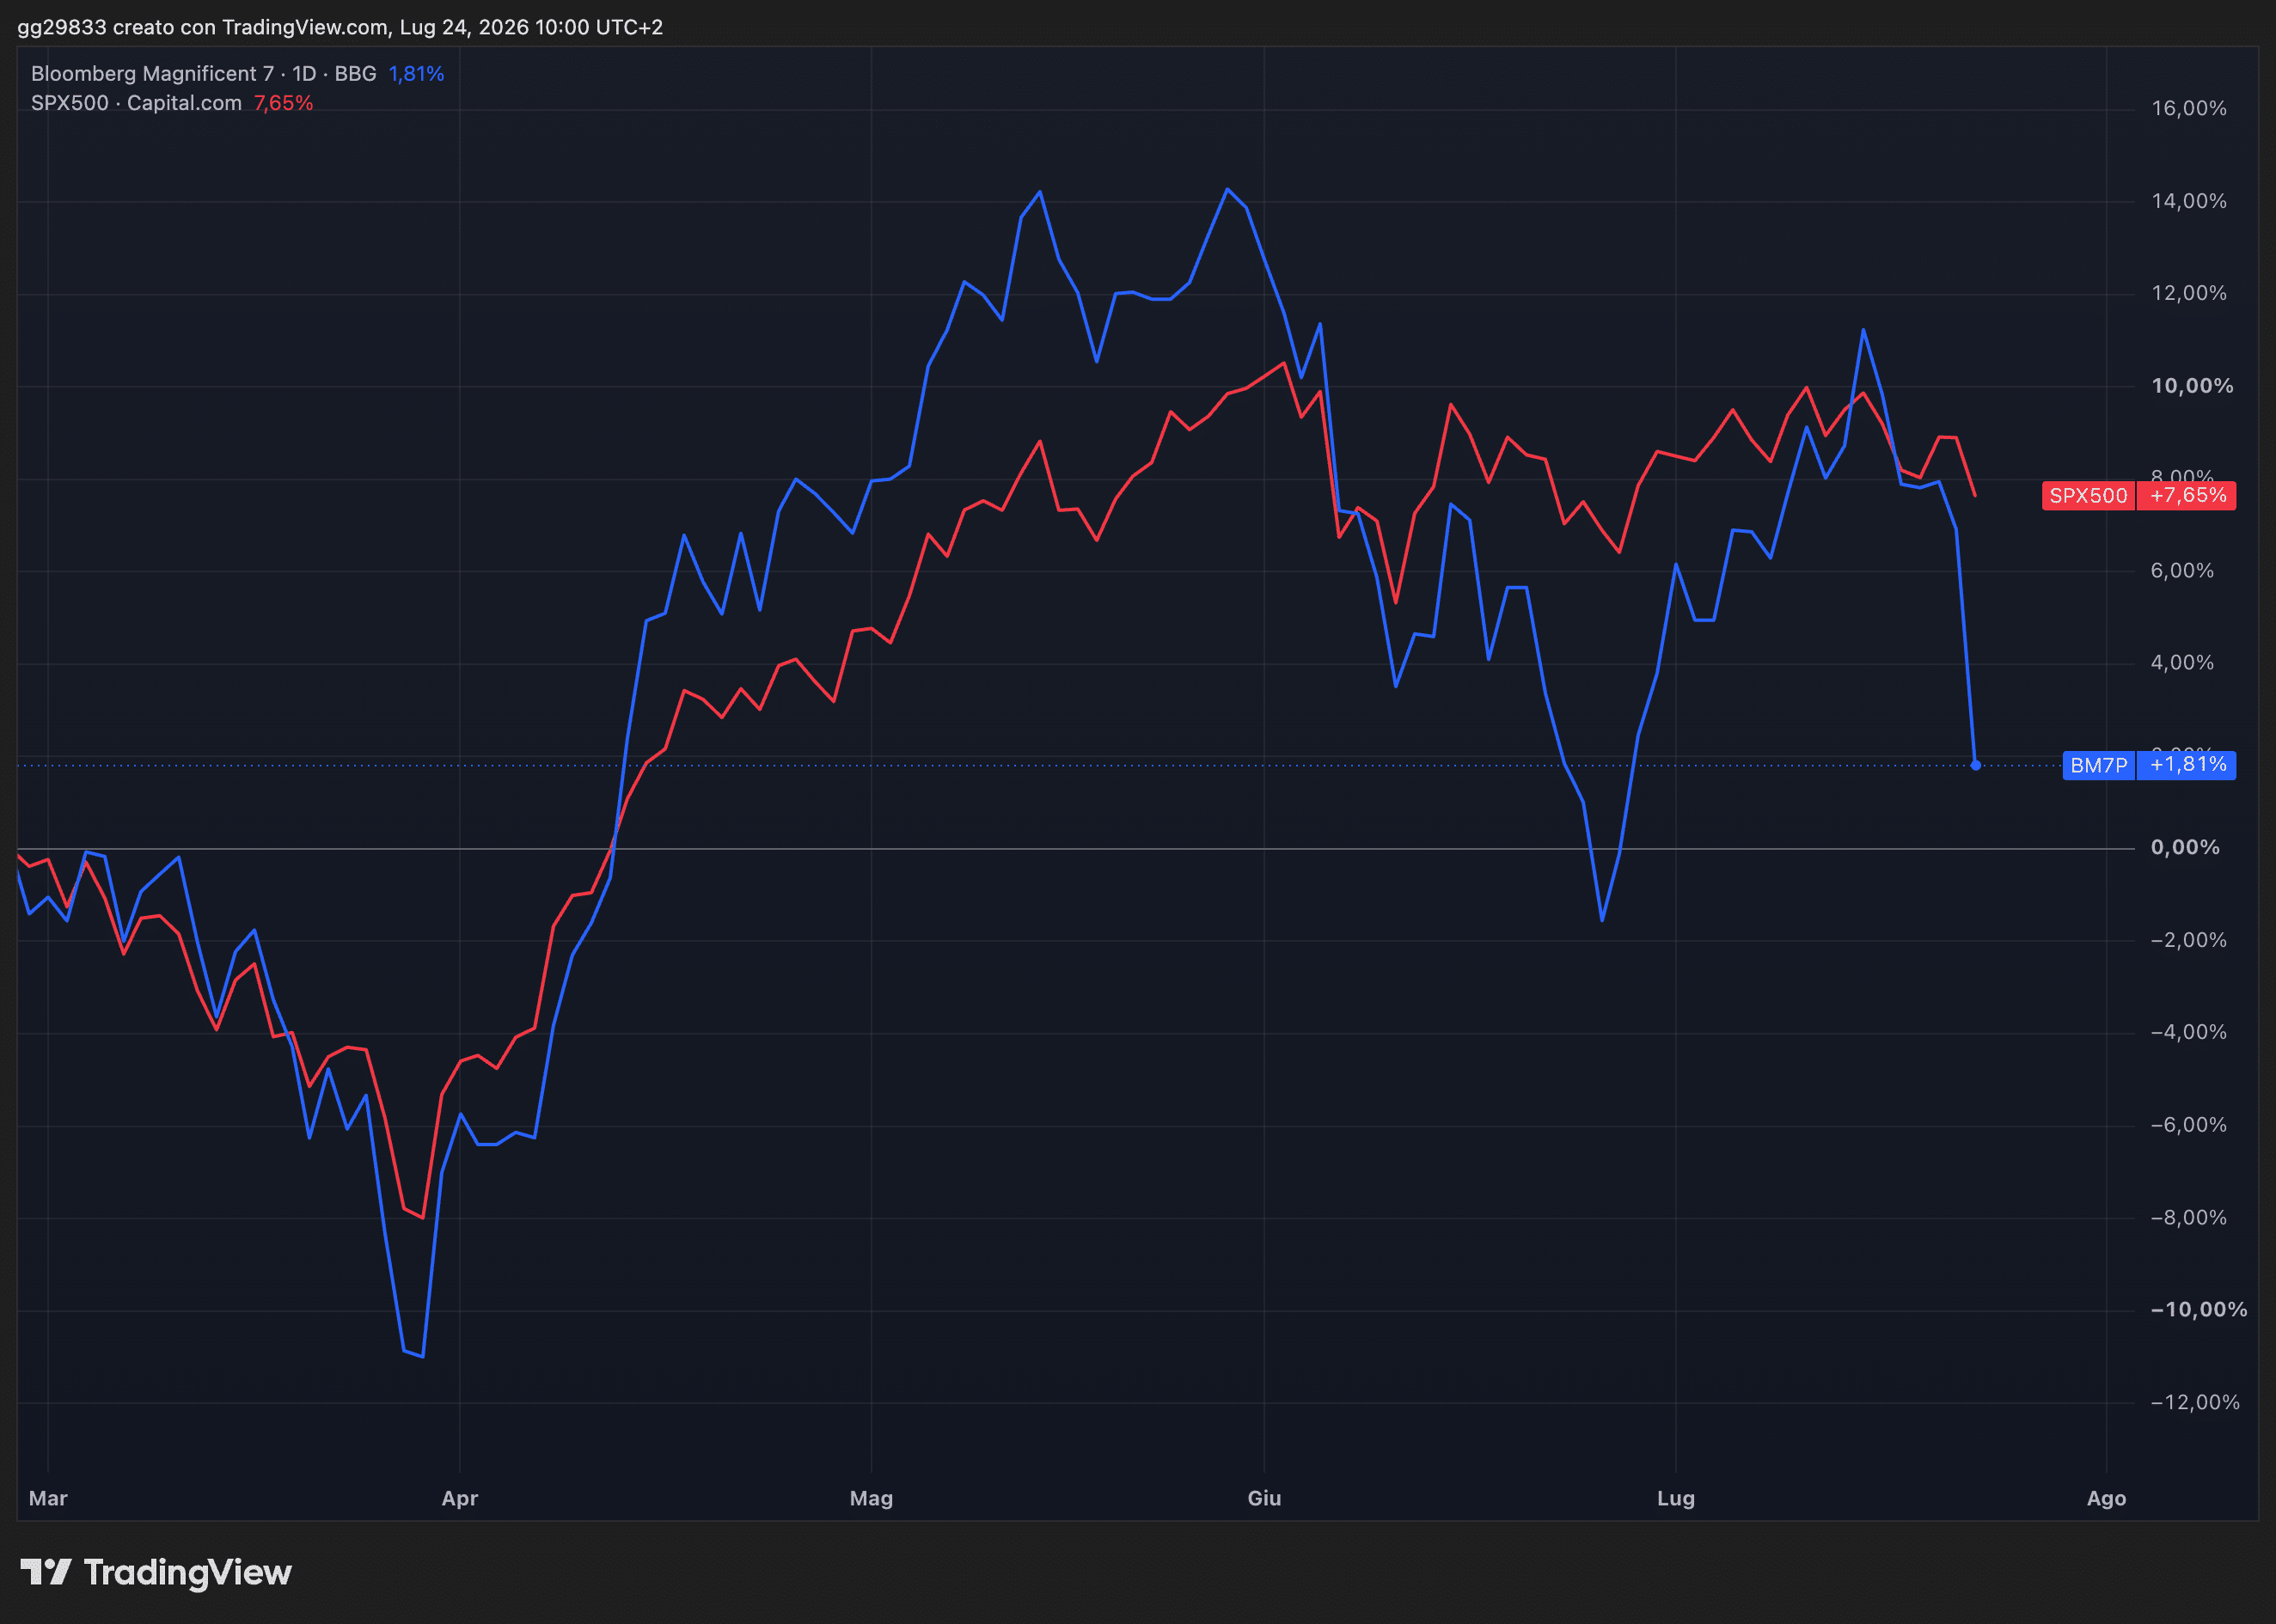Image resolution: width=2276 pixels, height=1624 pixels.
Task: Click the −10,00% level on price scale
Action: [2198, 1310]
